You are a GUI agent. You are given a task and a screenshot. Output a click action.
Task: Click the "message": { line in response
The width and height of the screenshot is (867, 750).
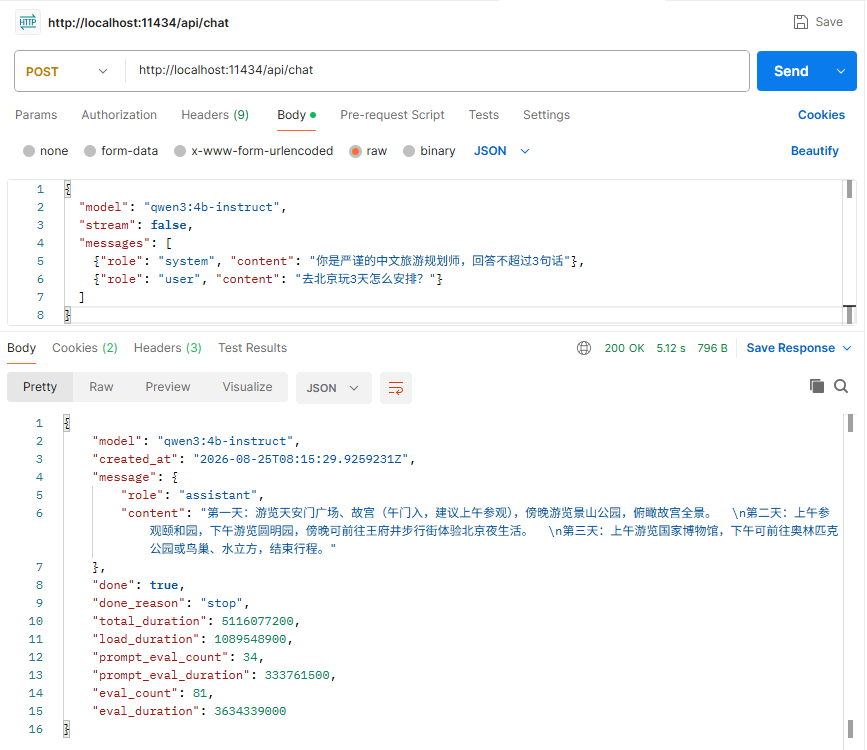coord(135,477)
